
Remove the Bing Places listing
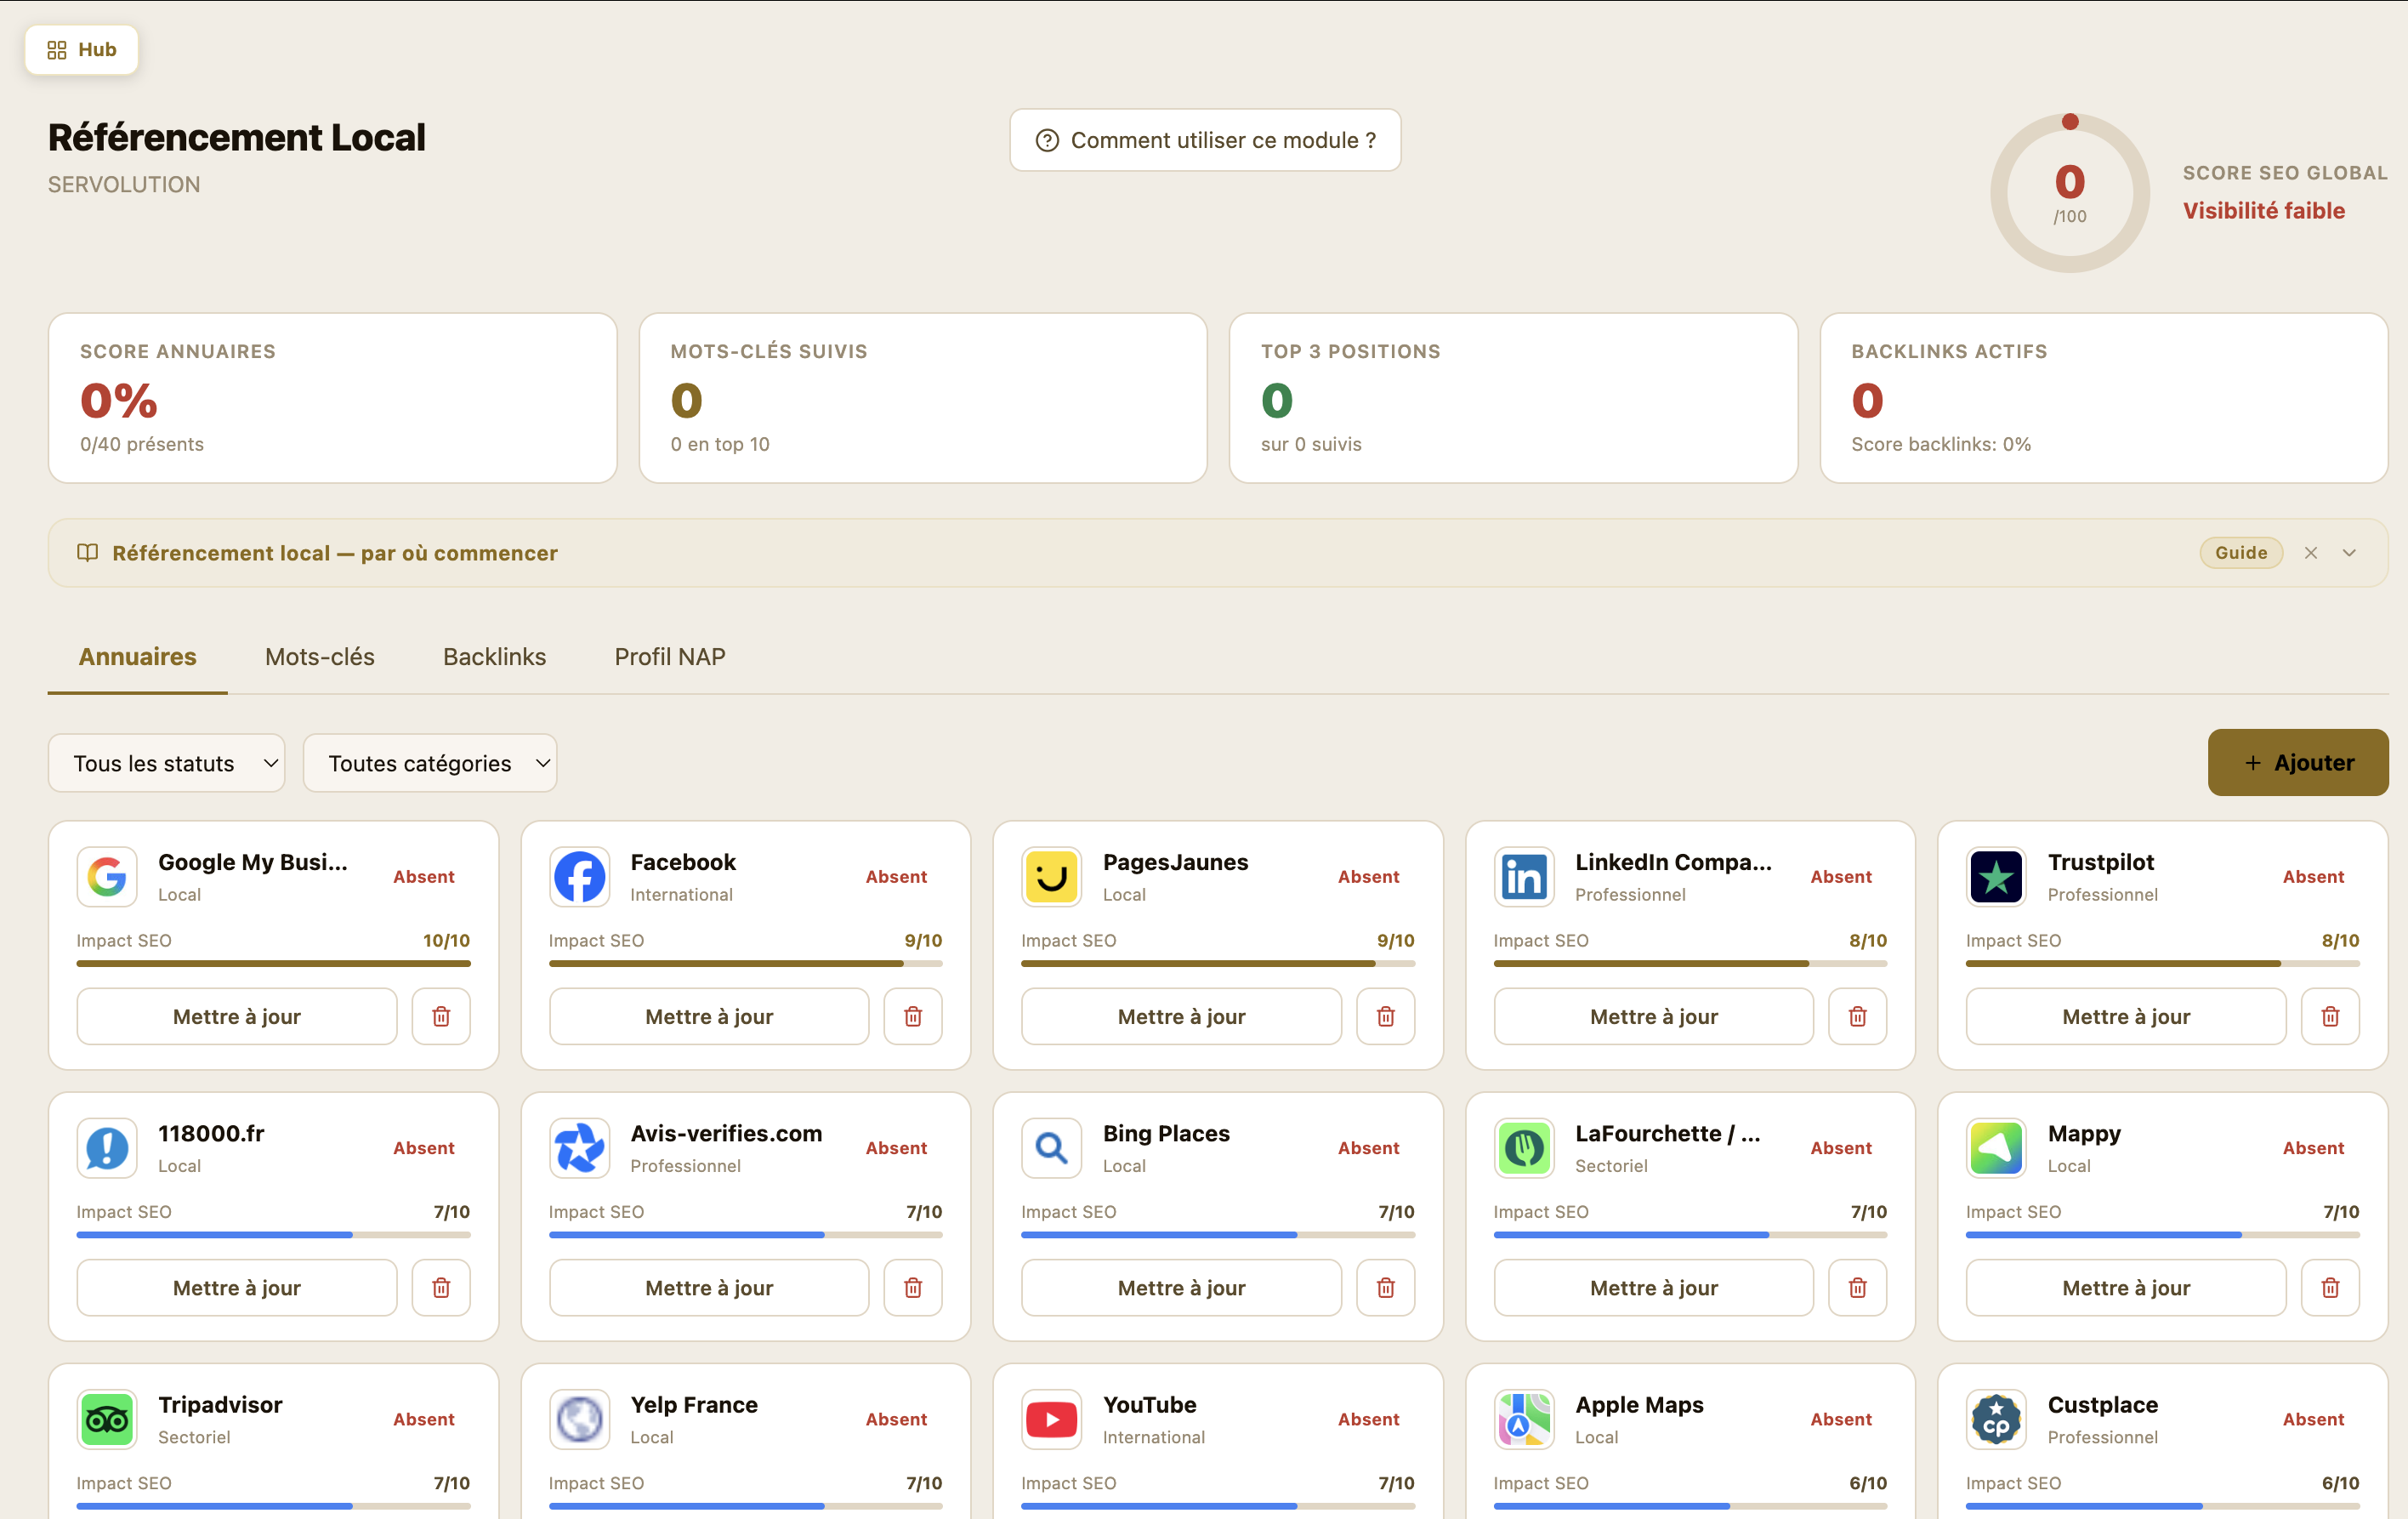click(x=1385, y=1287)
